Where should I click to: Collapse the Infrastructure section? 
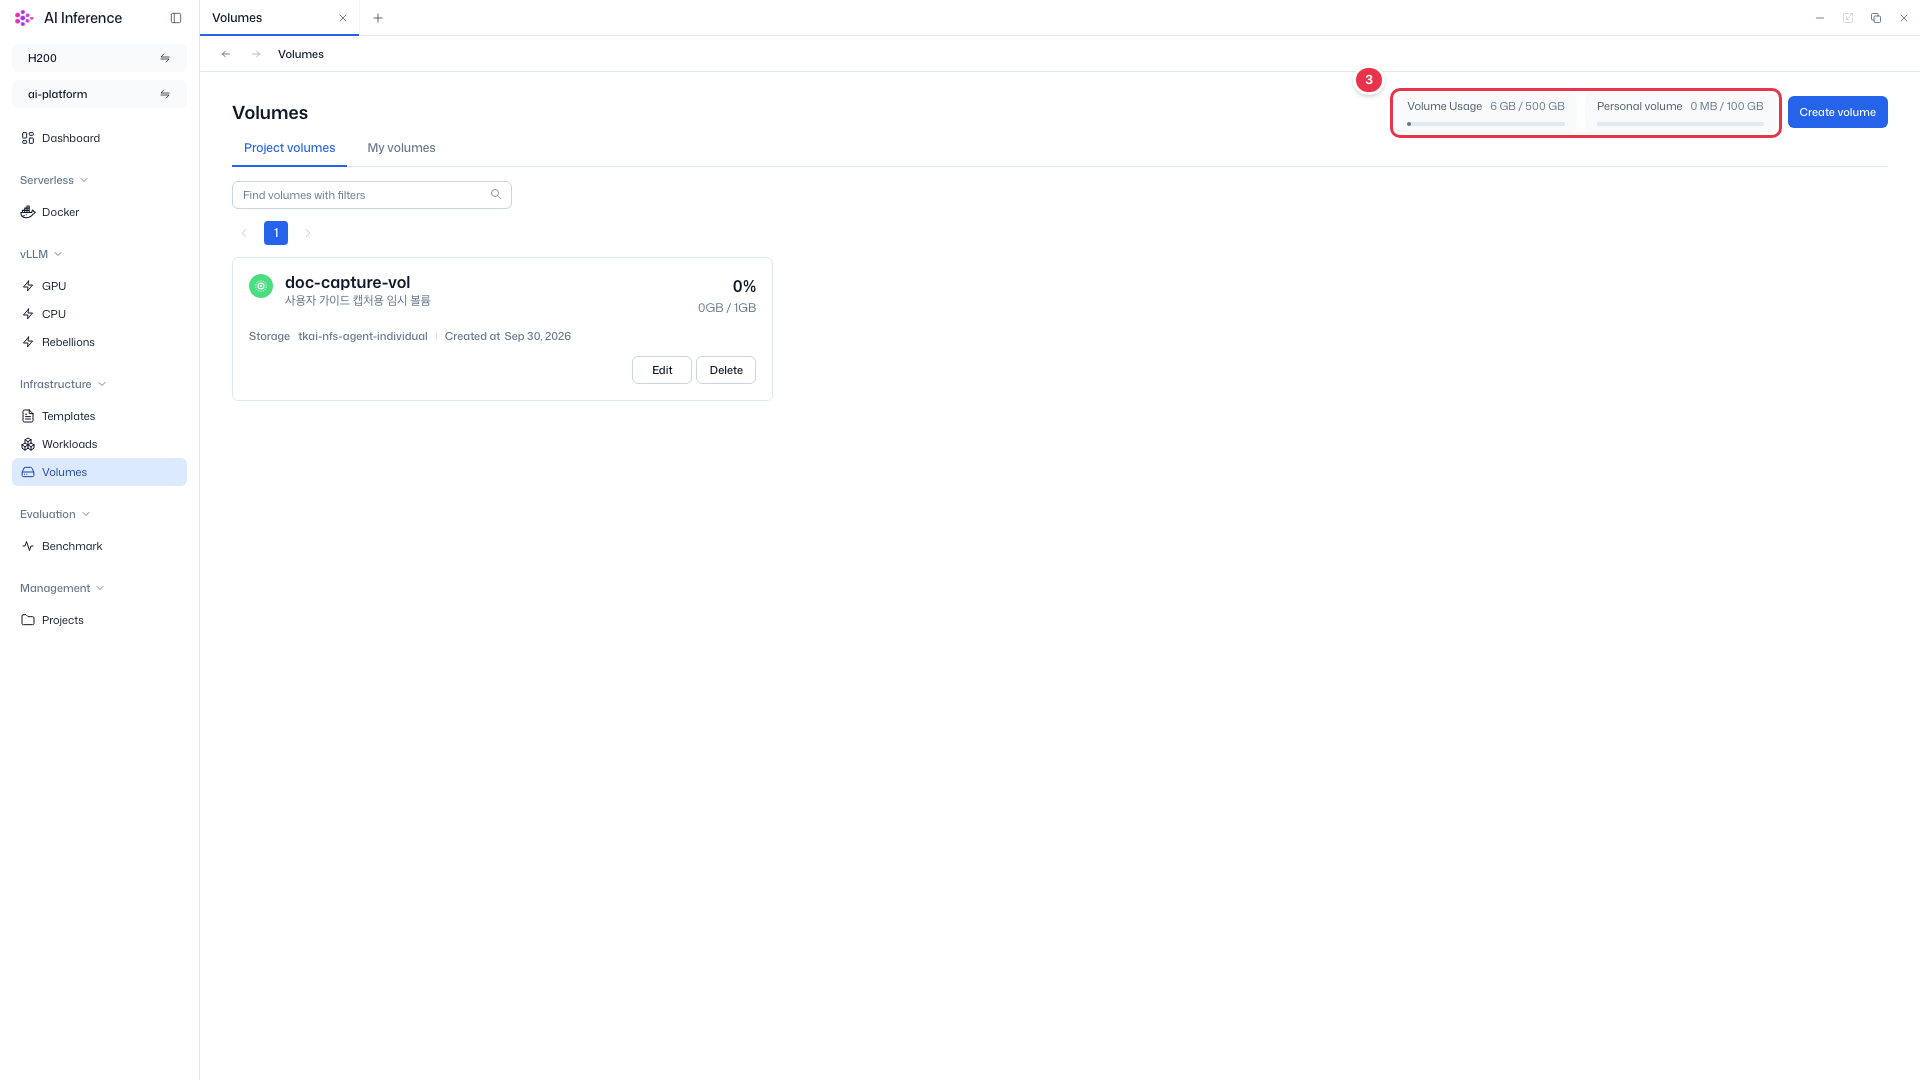pos(63,384)
